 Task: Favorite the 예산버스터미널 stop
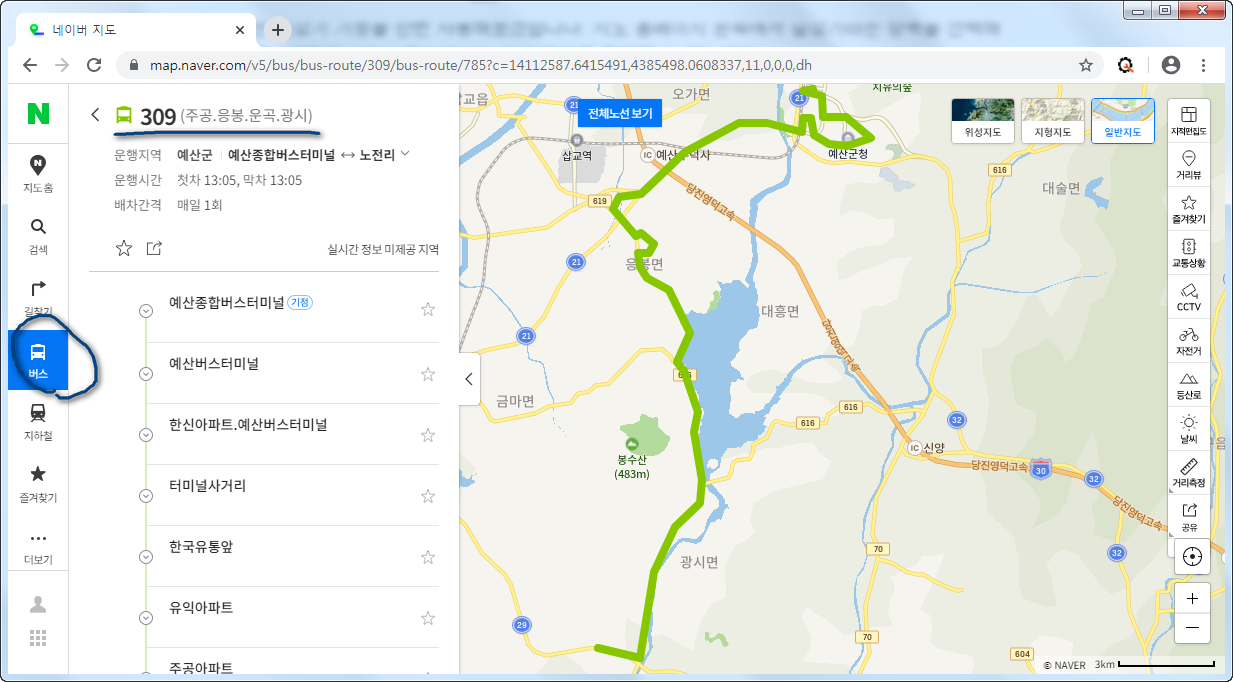(x=428, y=374)
